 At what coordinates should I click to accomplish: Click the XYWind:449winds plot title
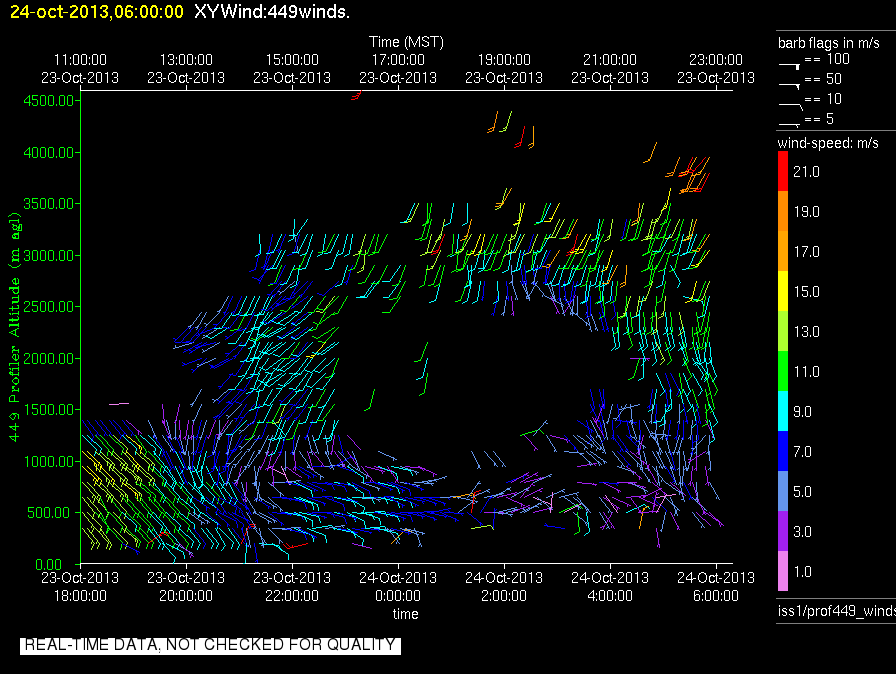click(x=272, y=11)
